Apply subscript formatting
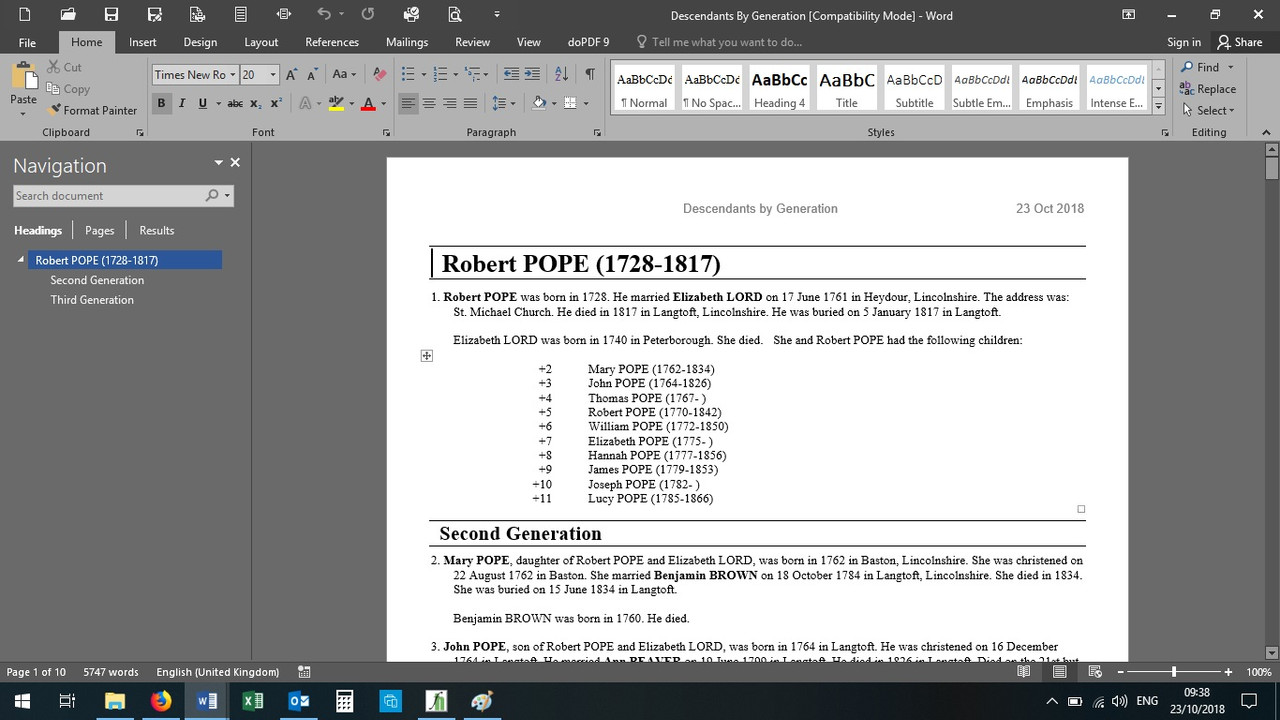 click(256, 103)
